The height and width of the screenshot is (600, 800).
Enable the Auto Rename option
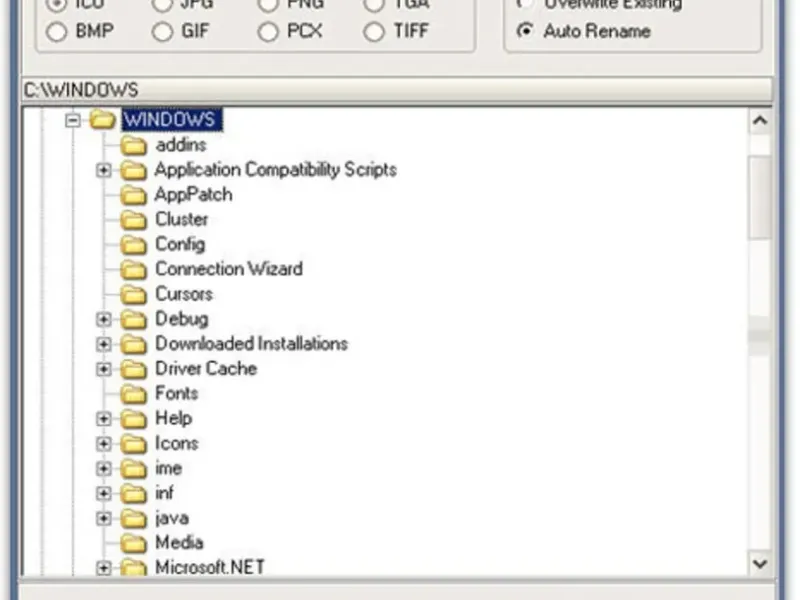tap(525, 31)
